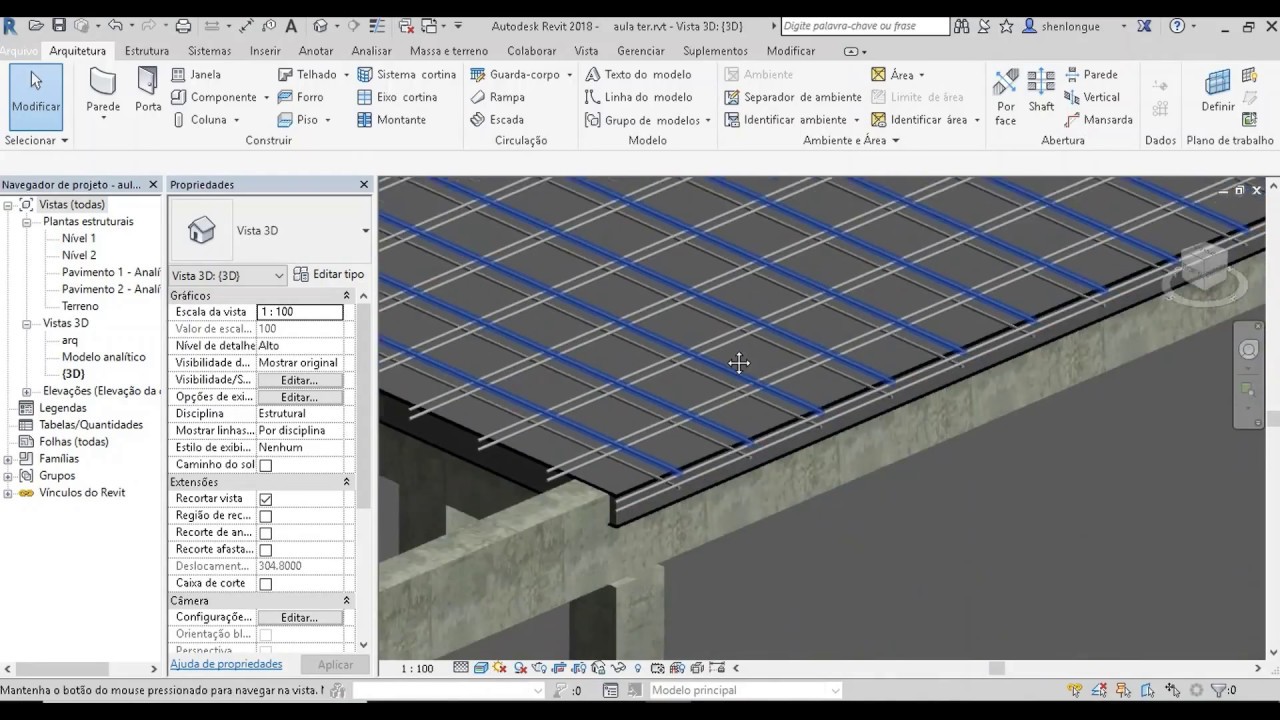Viewport: 1280px width, 720px height.
Task: Click Editar button for Visibilidade/Sobreposição
Action: click(299, 380)
